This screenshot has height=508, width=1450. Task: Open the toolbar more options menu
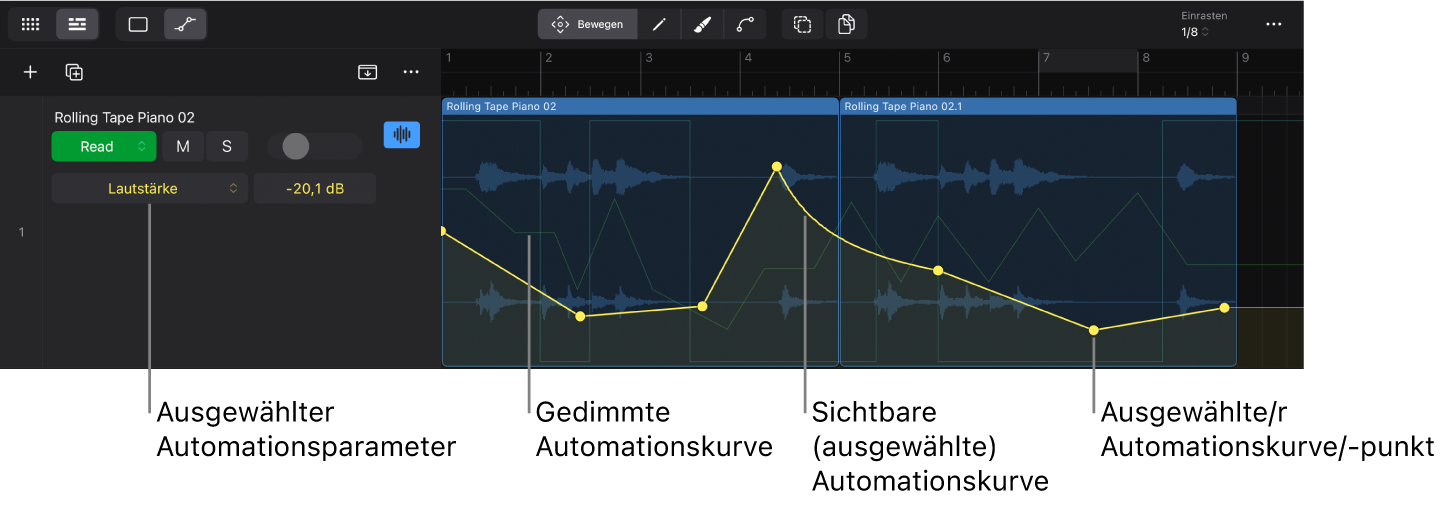point(1273,24)
